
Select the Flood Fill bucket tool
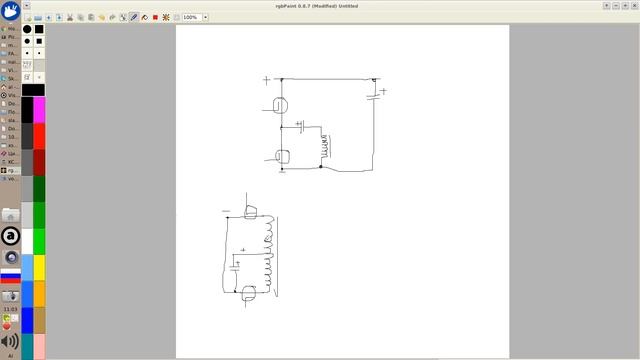[x=144, y=18]
